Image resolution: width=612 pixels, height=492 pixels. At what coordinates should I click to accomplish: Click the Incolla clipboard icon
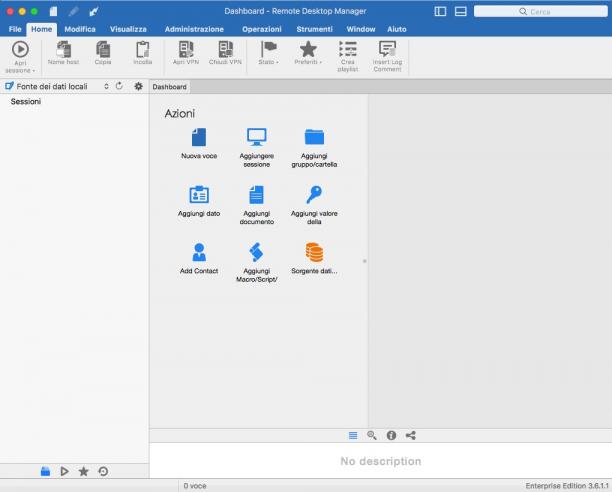pos(142,50)
